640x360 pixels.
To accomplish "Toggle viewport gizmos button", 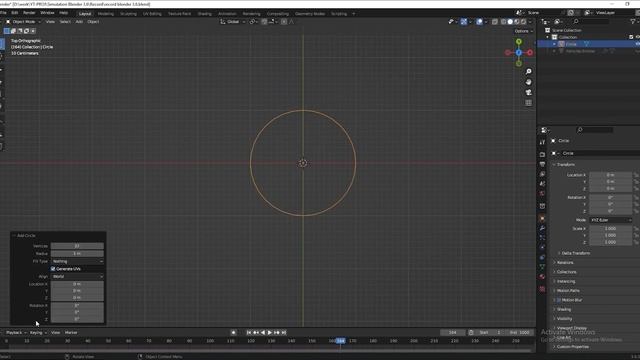I will (464, 22).
